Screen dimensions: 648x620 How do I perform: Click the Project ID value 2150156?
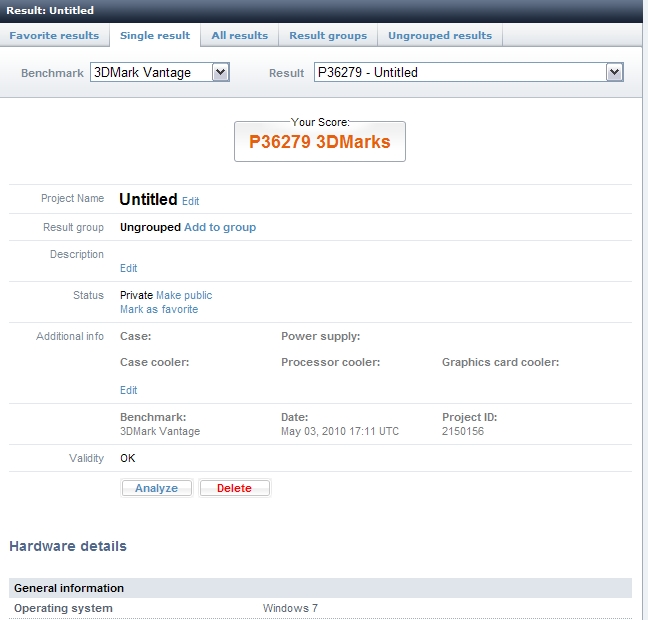click(x=463, y=431)
